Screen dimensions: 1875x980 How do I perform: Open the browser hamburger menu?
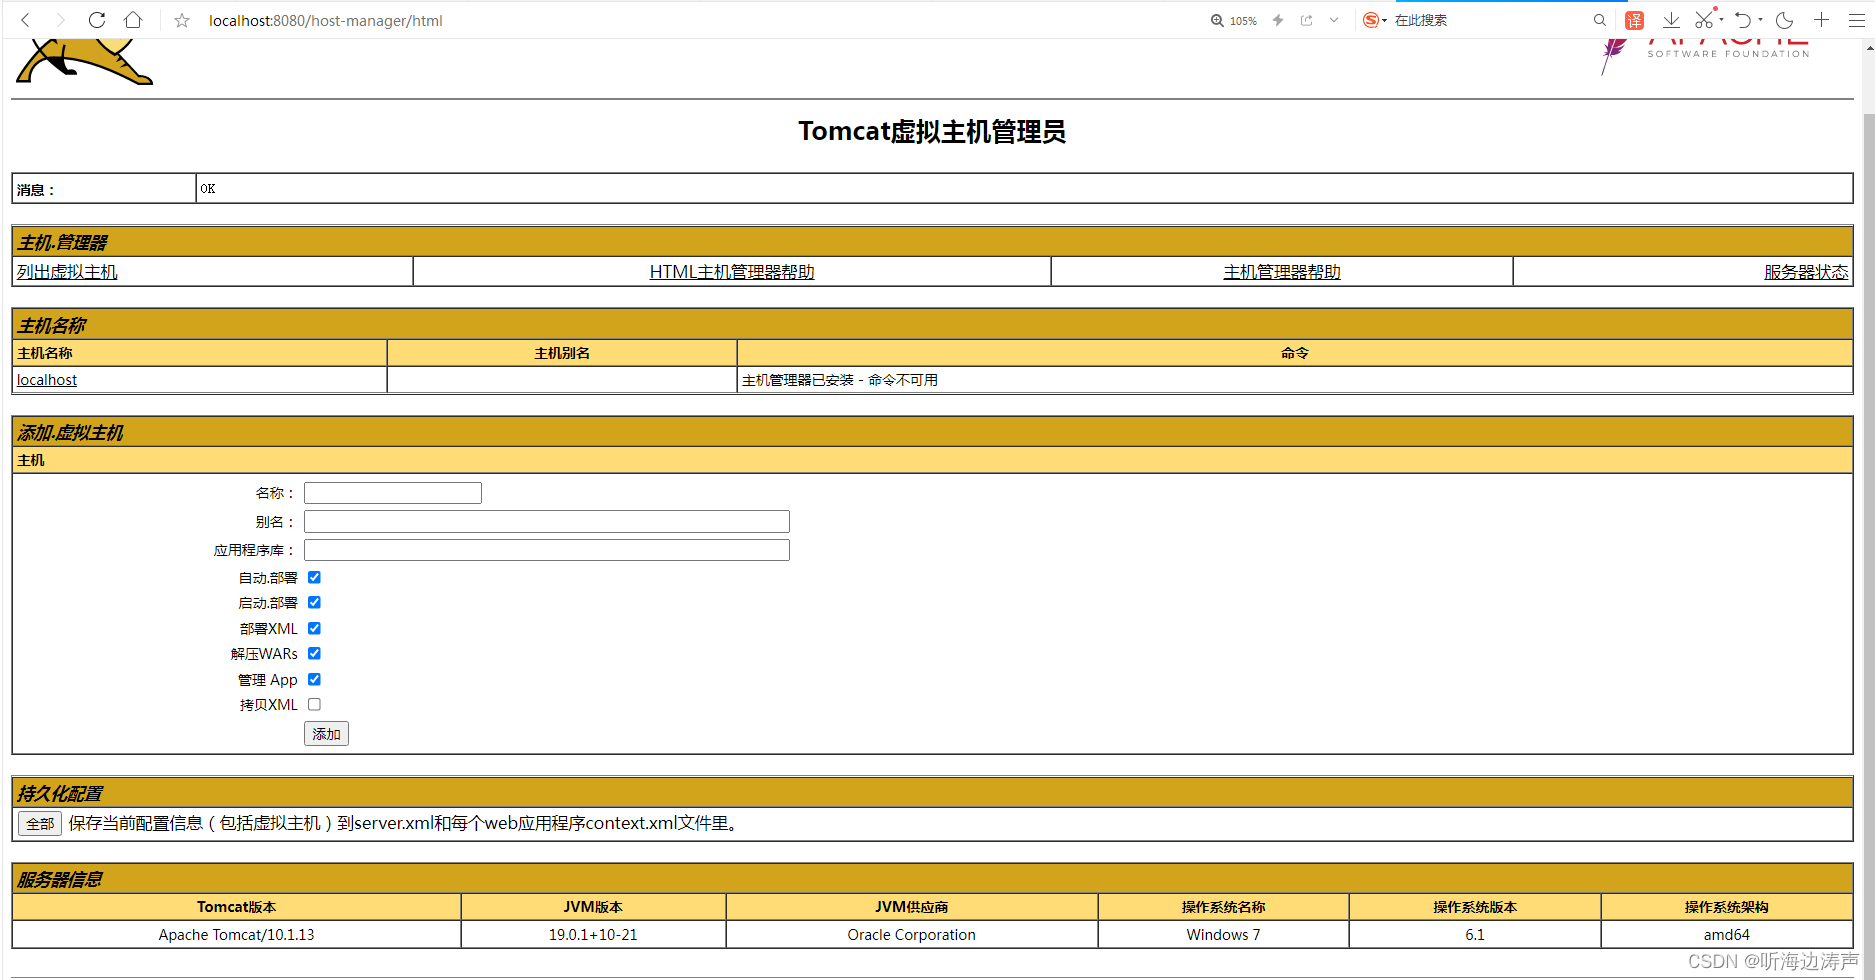(1857, 20)
